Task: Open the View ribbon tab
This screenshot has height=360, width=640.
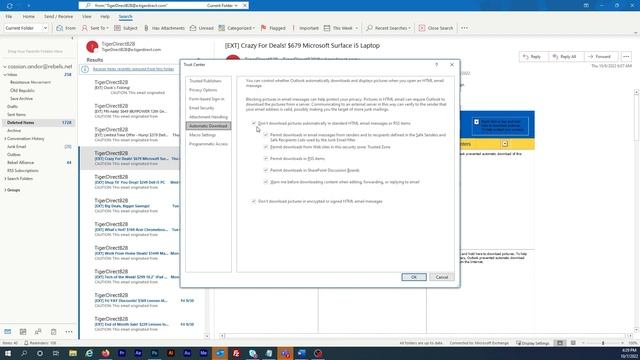Action: pos(87,17)
